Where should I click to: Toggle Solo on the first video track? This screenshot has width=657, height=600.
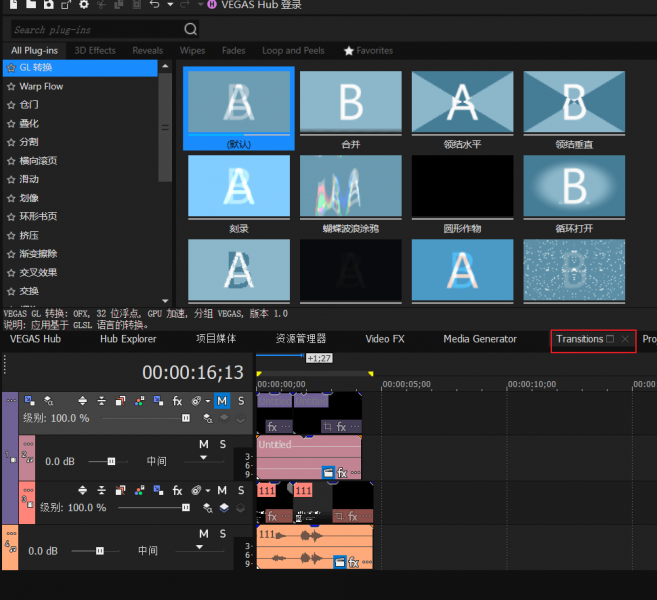[x=241, y=401]
